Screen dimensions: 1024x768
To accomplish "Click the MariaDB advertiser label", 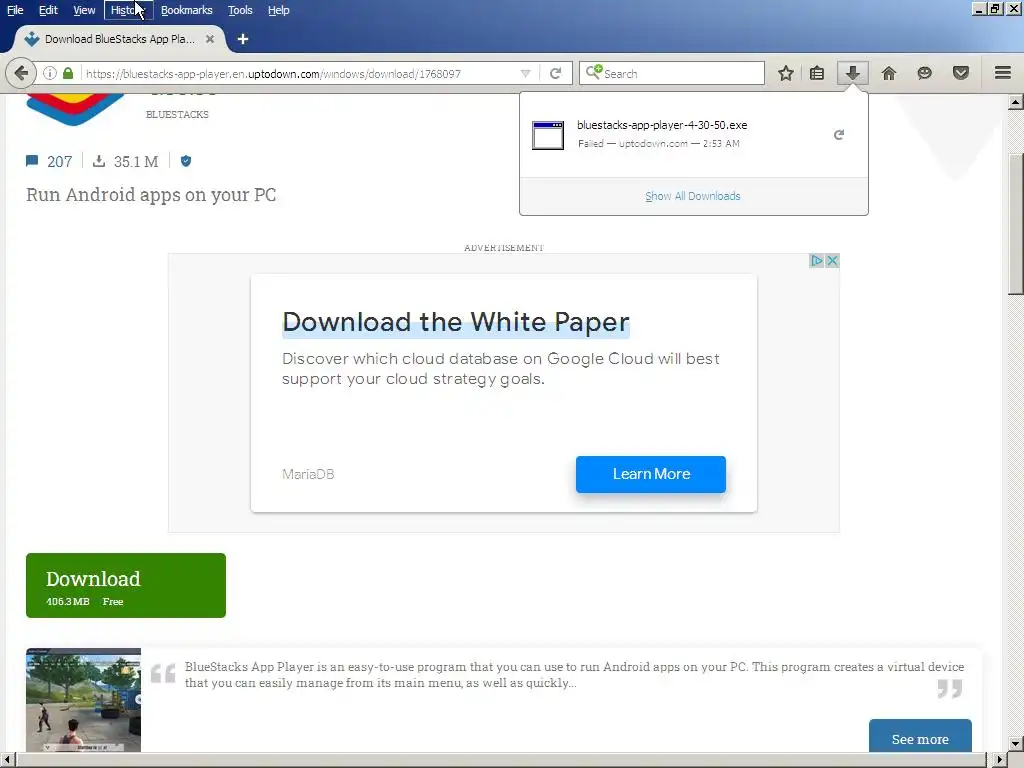I will click(x=308, y=474).
